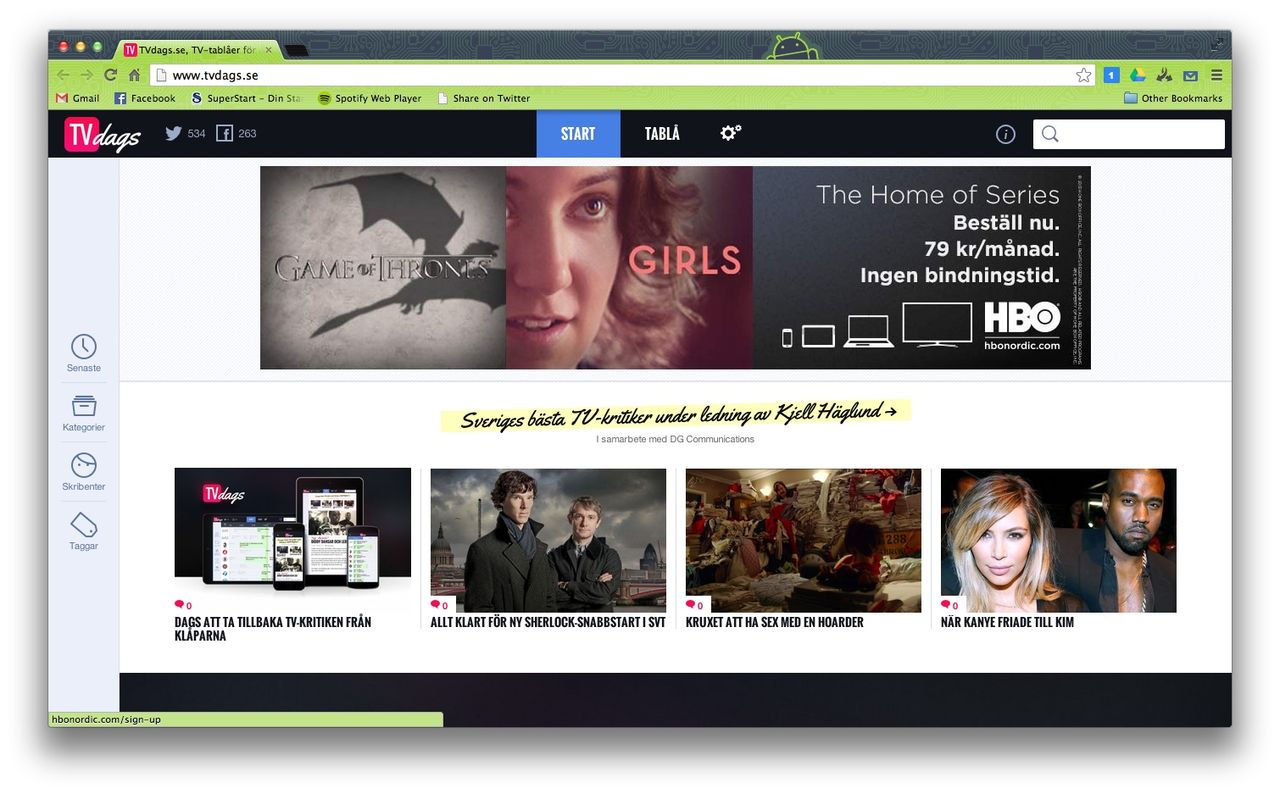Open Sherlock article thumbnail

[x=548, y=540]
